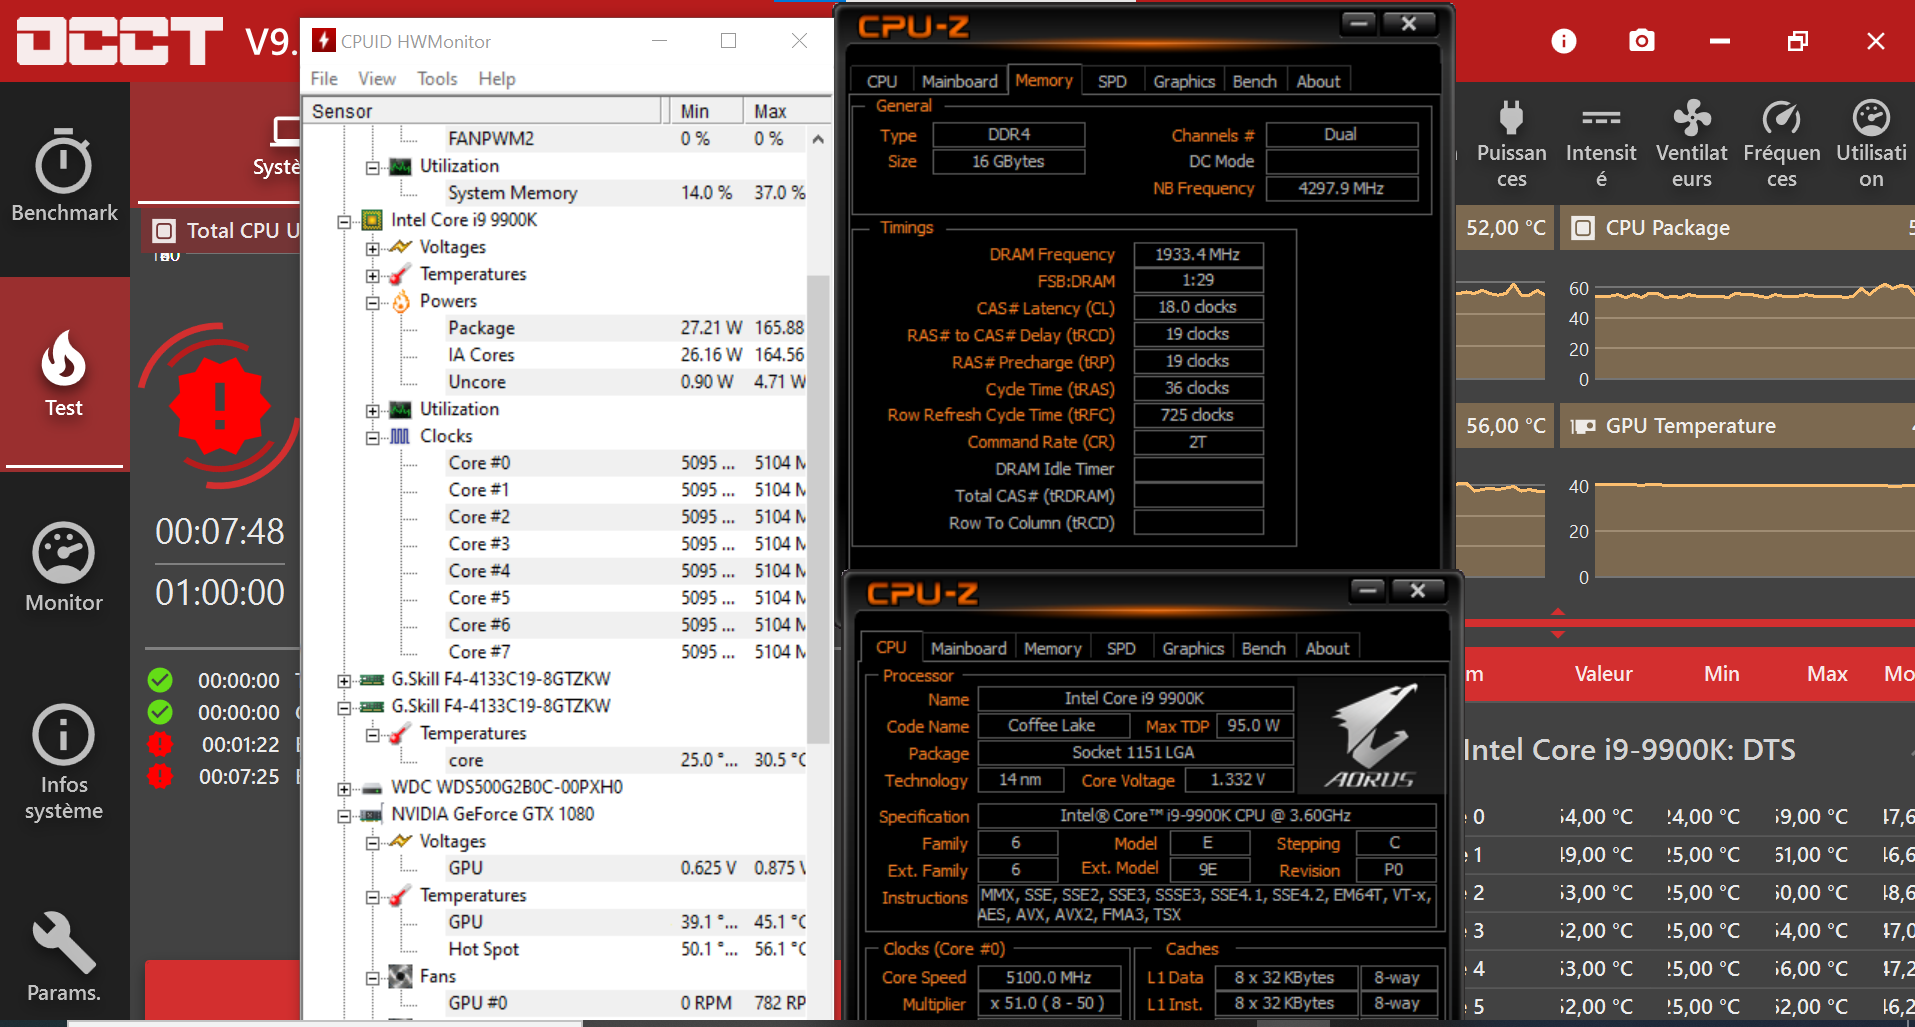This screenshot has width=1915, height=1027.
Task: Open the OCCT Benchmark section
Action: 64,176
